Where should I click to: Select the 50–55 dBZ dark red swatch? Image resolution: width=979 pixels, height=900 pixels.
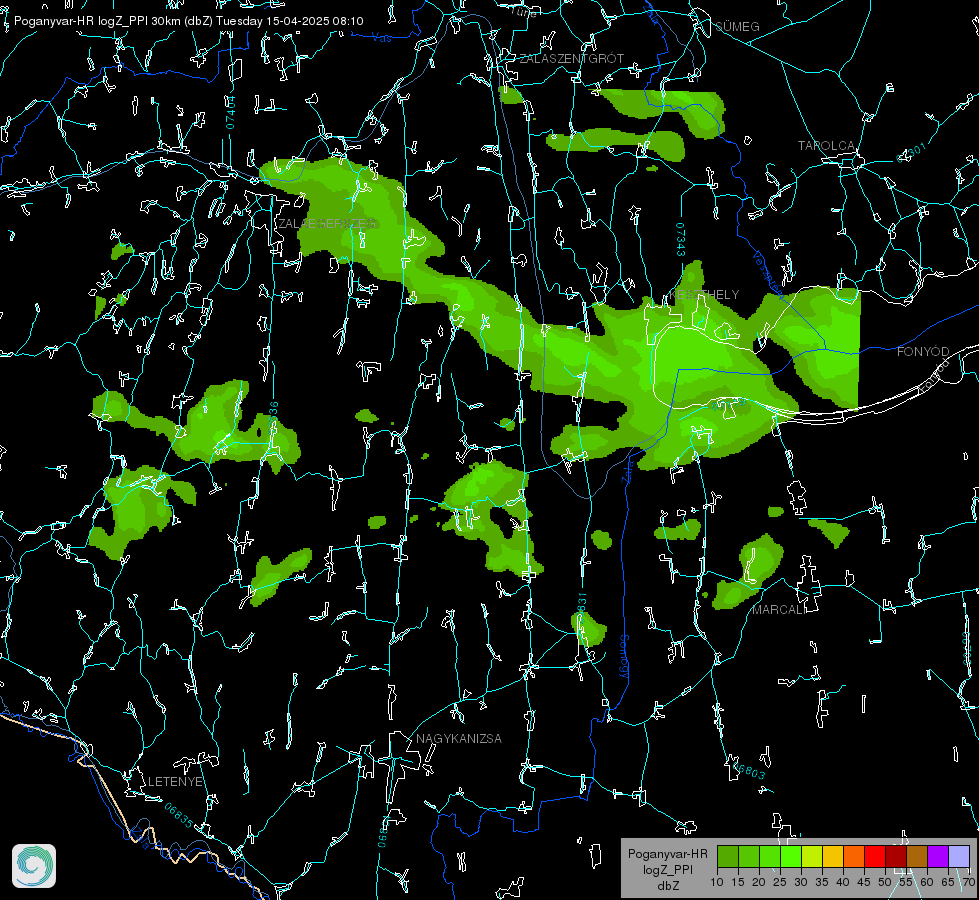click(x=896, y=856)
